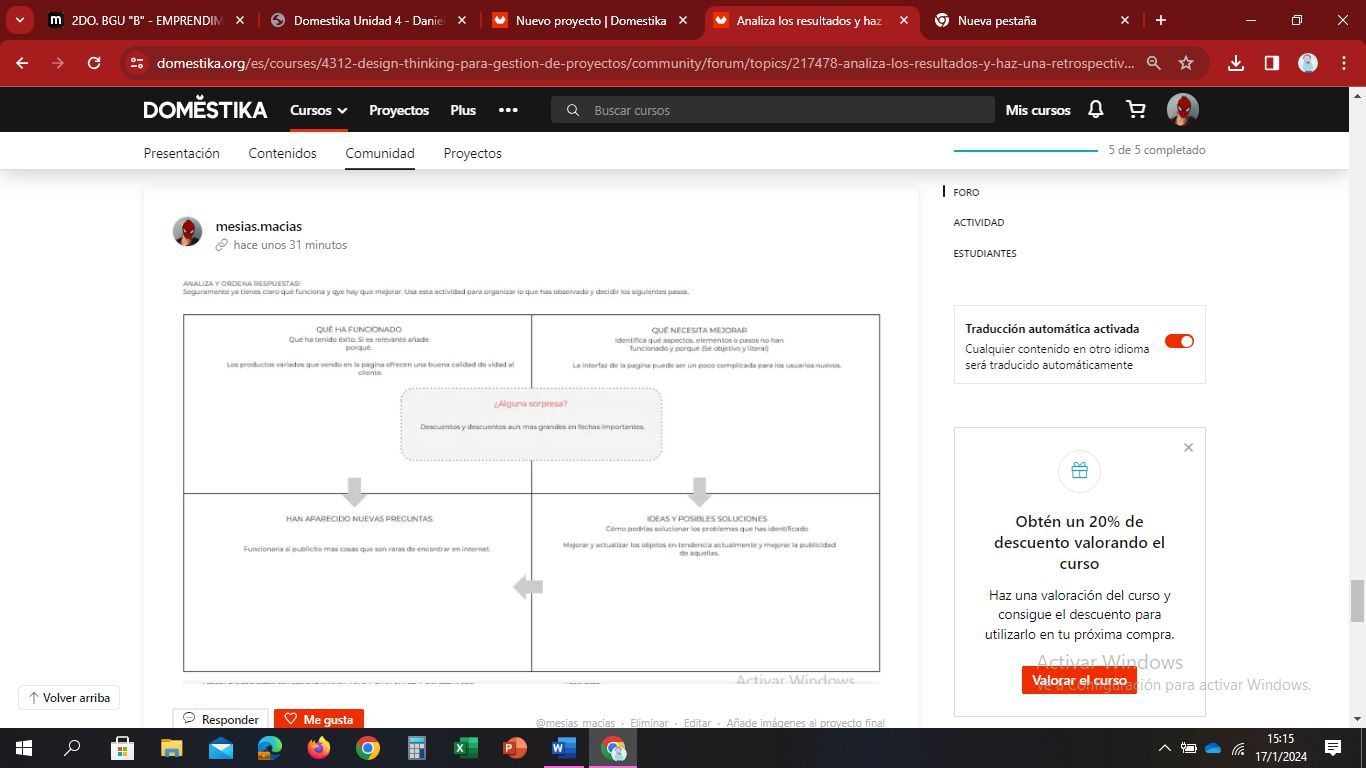Click the Responder button
The width and height of the screenshot is (1366, 768).
click(x=221, y=719)
